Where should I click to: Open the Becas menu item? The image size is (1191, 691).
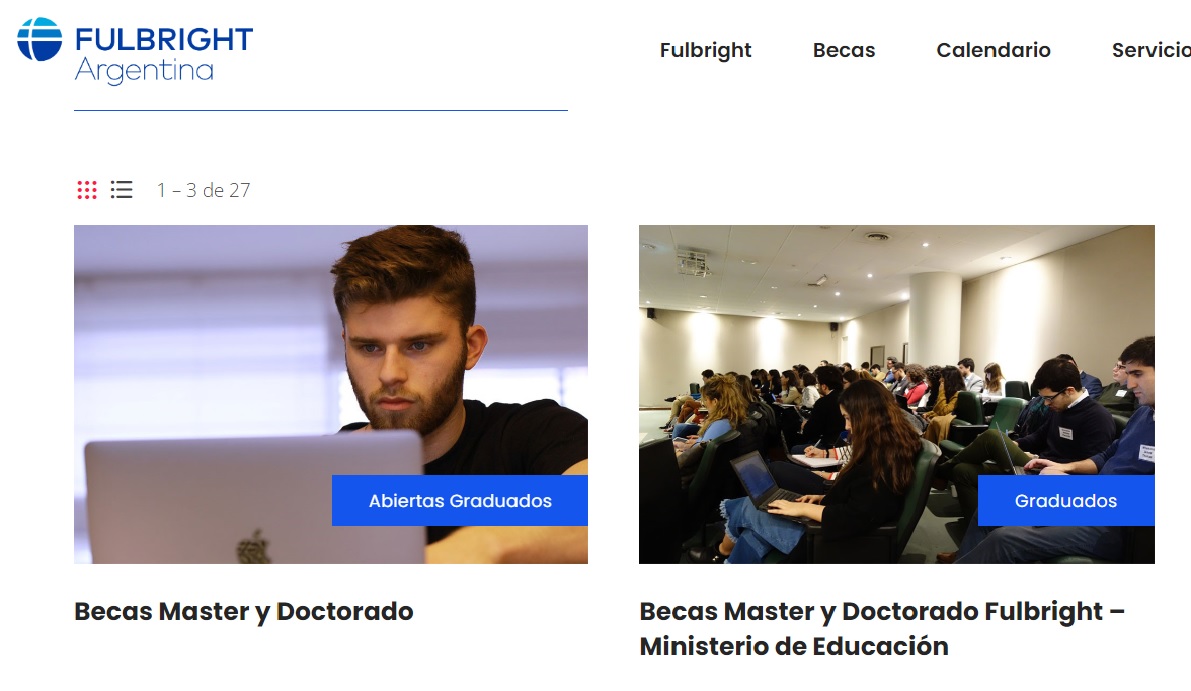pos(844,50)
